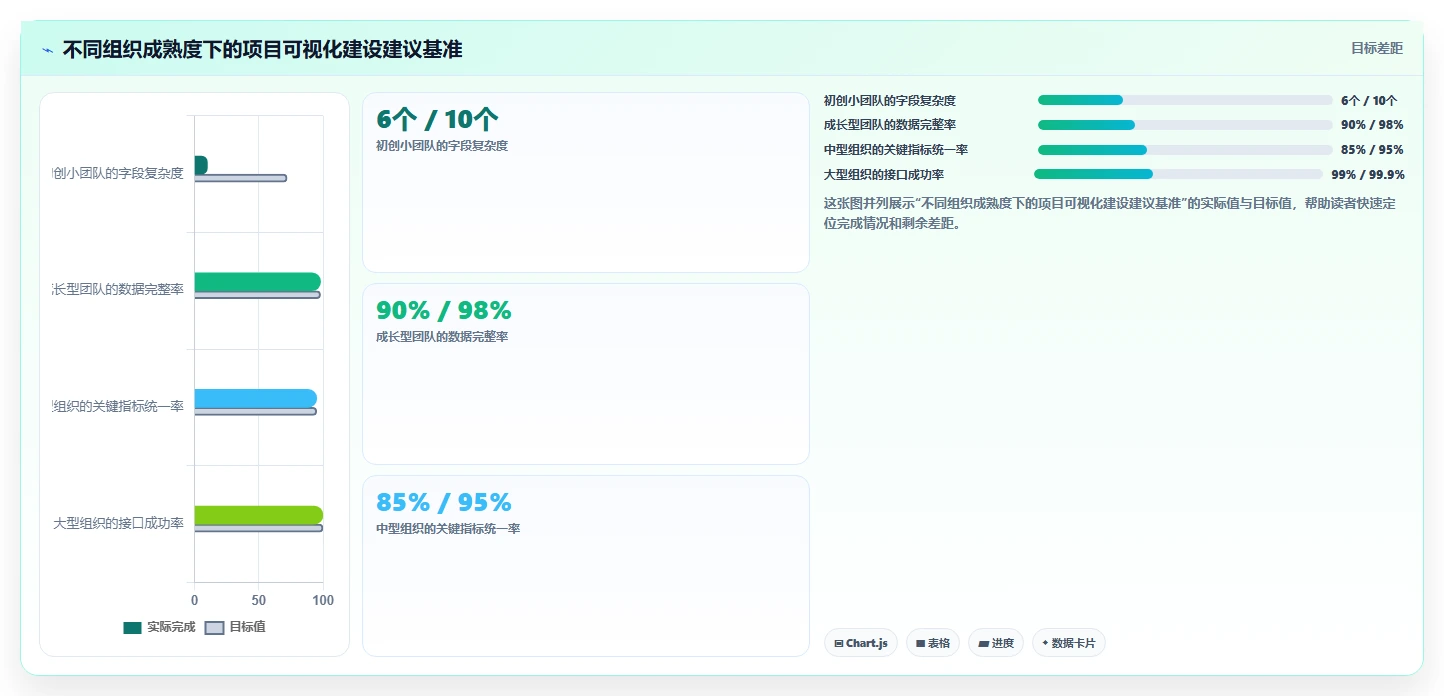Click the description paragraph starting 这张图并列展示

tap(1110, 214)
